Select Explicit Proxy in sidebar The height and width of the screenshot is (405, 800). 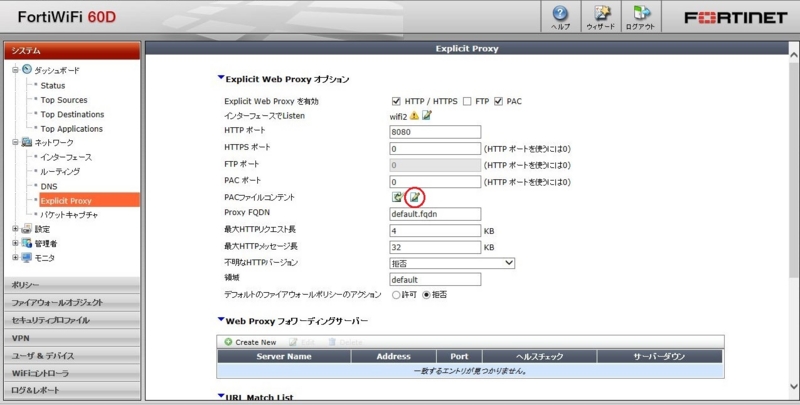[89, 200]
